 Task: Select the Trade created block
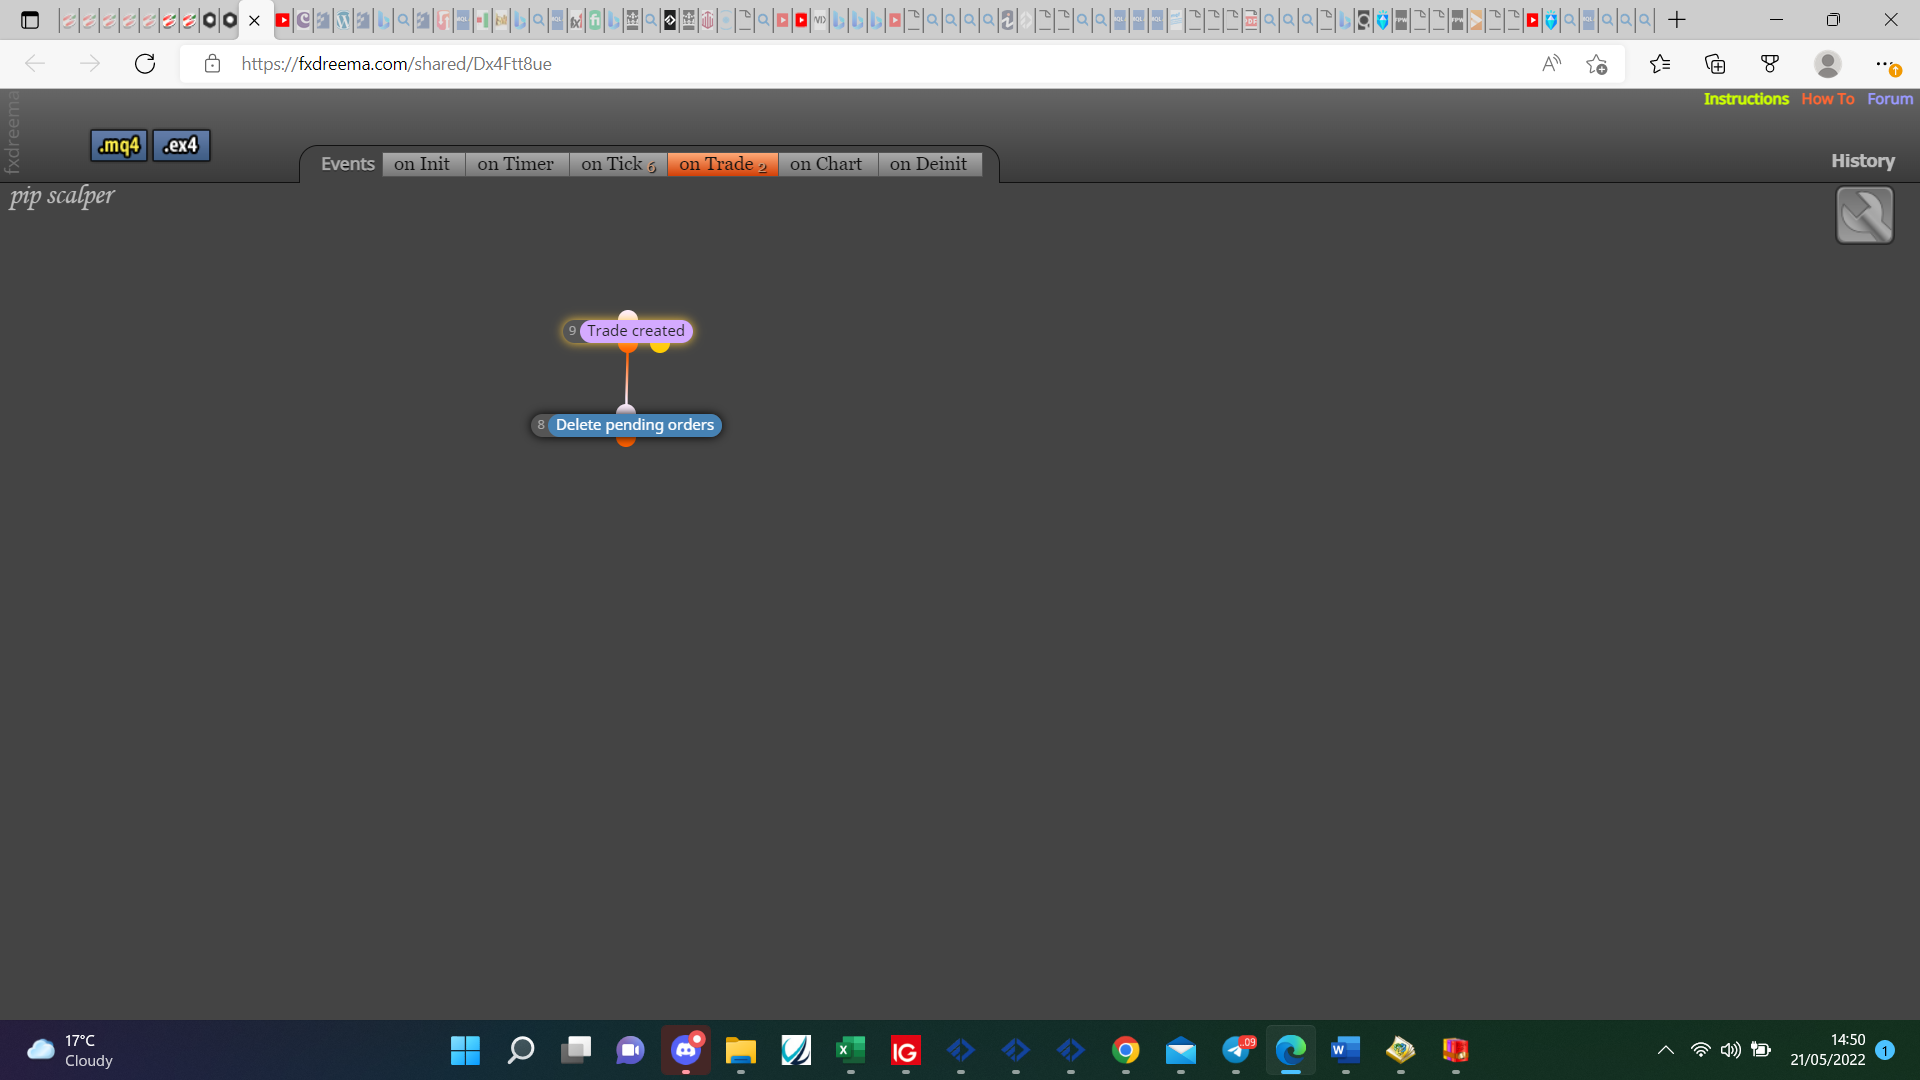(x=636, y=331)
